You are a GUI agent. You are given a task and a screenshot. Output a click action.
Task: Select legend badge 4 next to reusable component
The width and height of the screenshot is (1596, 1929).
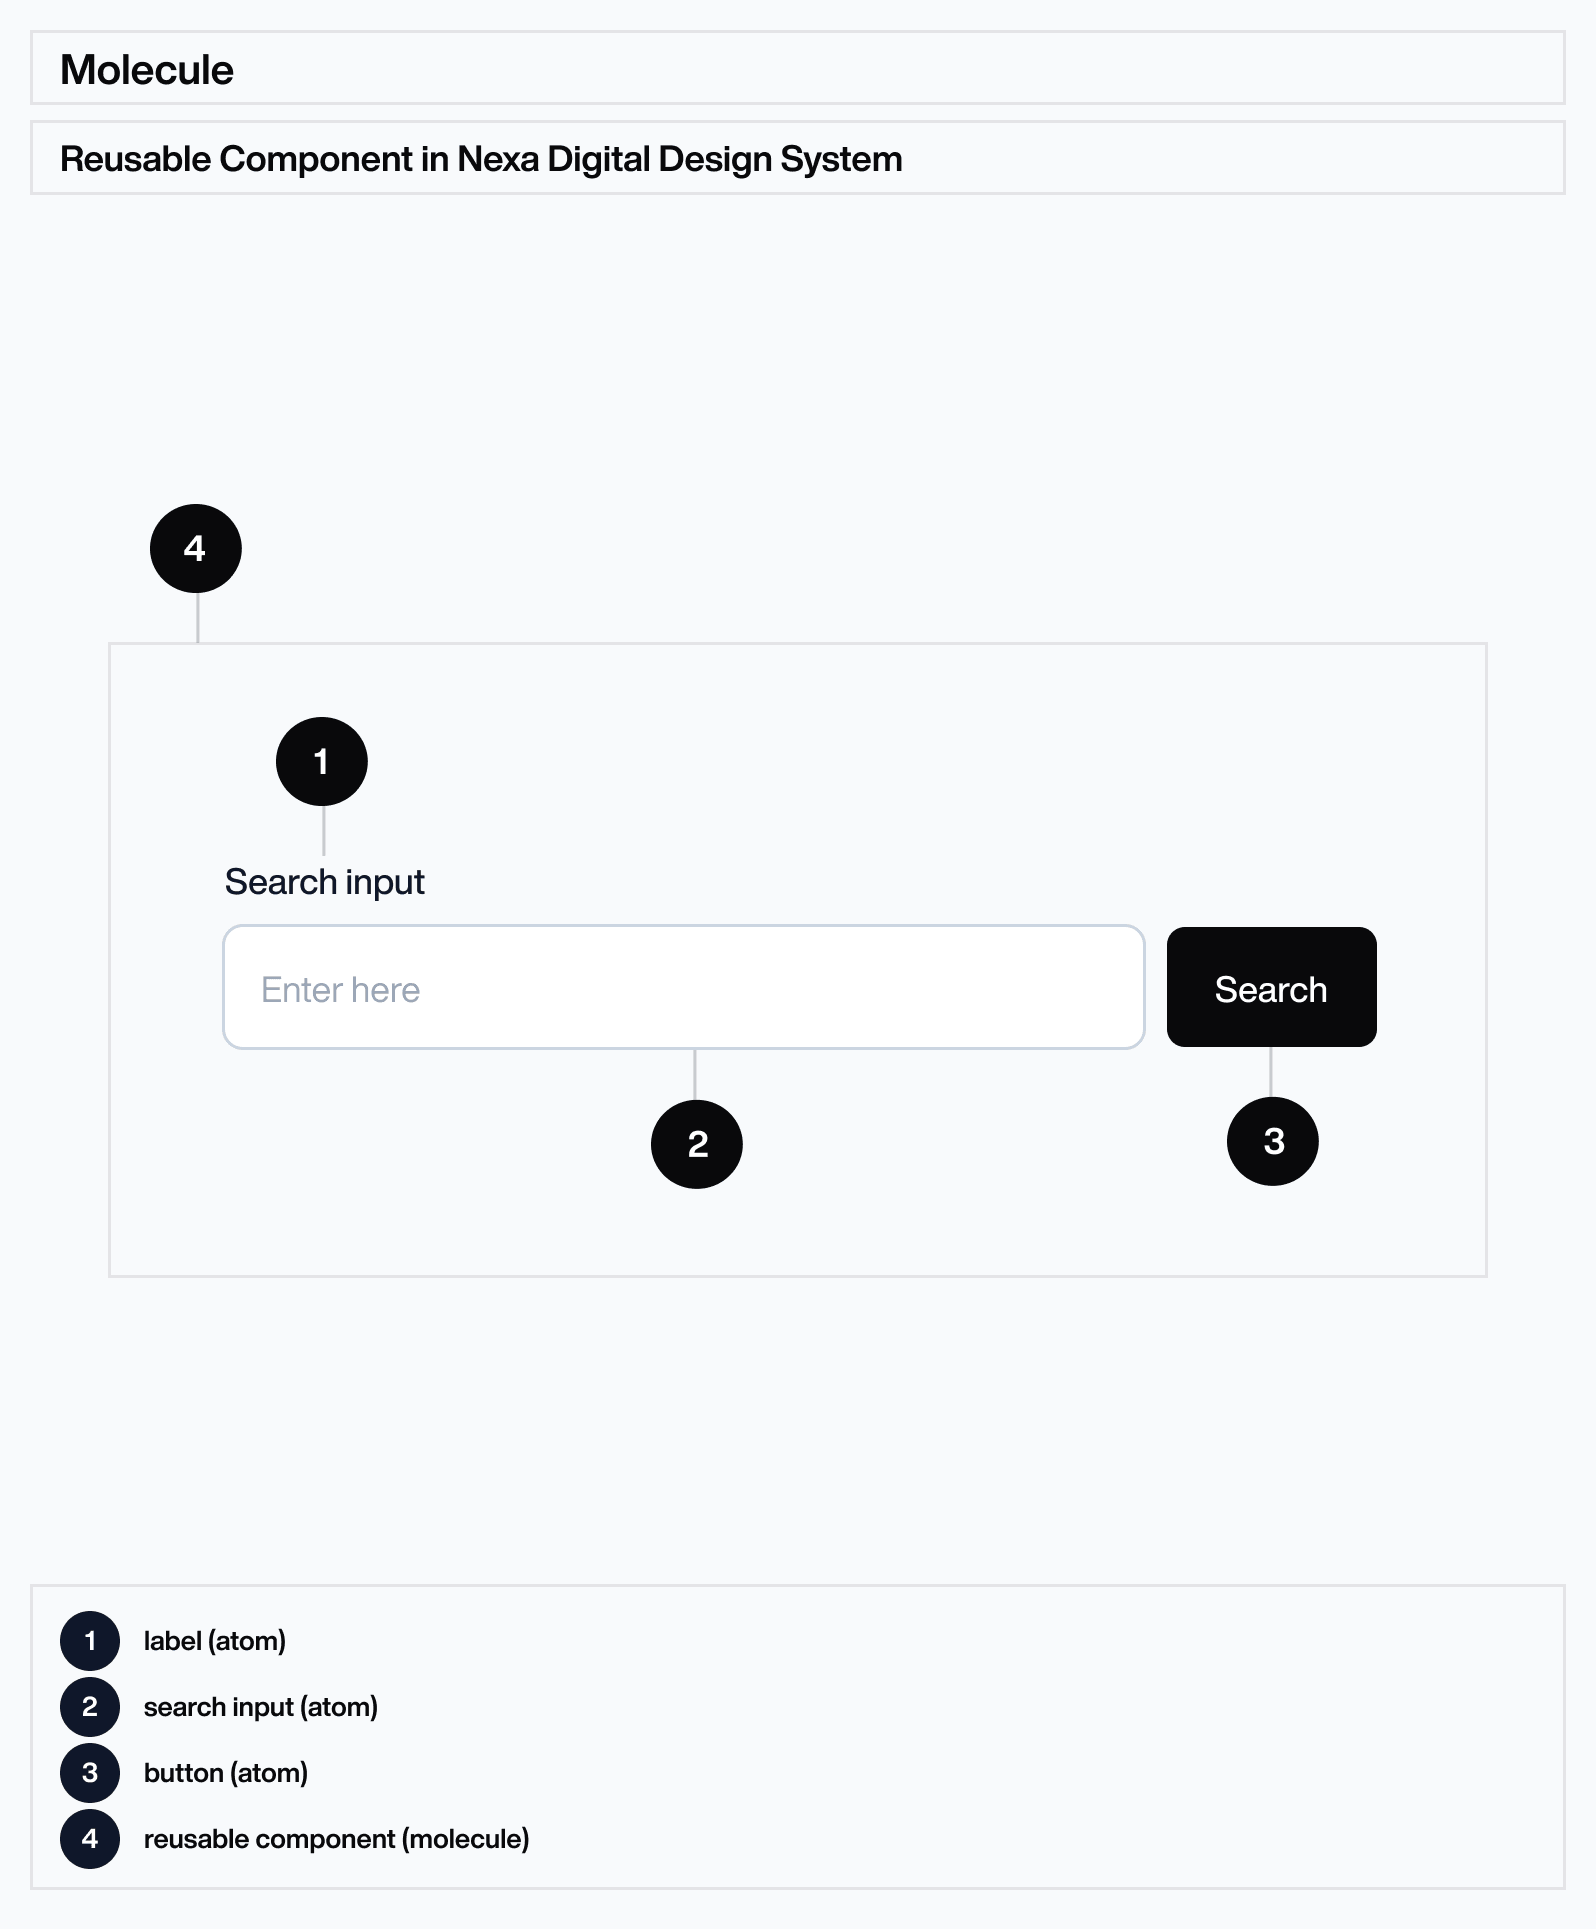tap(90, 1838)
